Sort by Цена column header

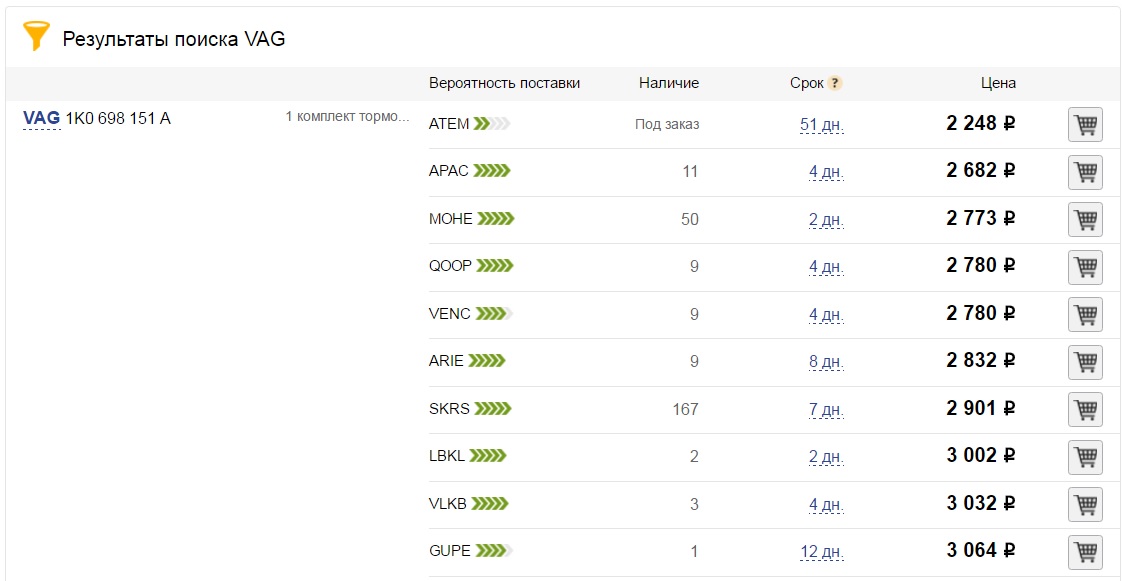pos(997,83)
